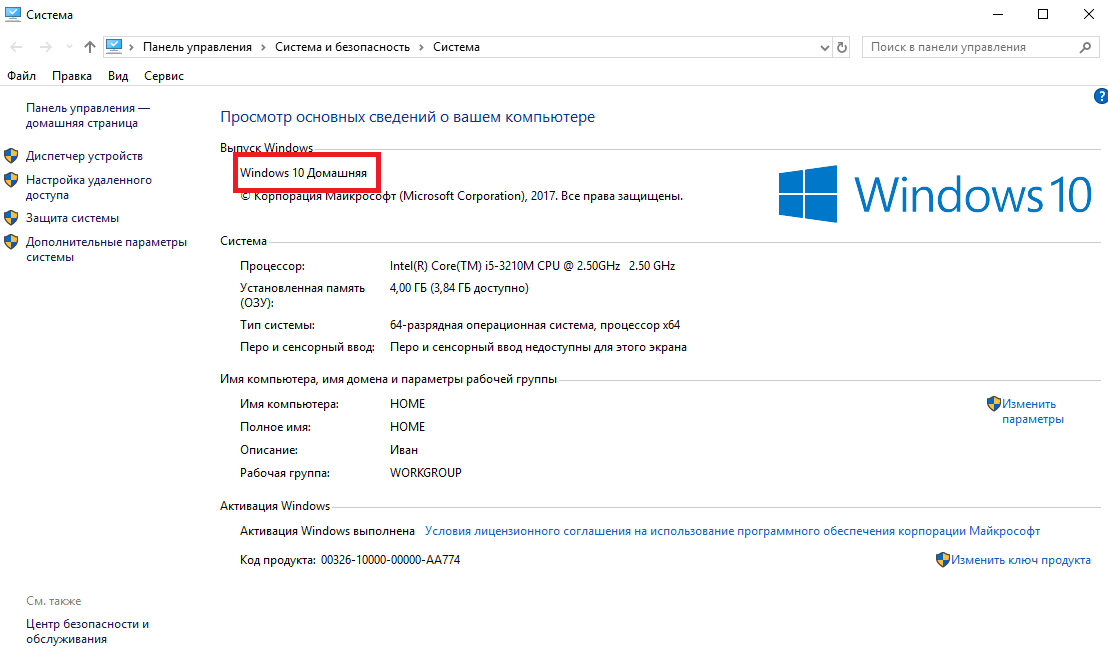The width and height of the screenshot is (1108, 664).
Task: Expand chevron after Панель управления breadcrumb
Action: click(263, 47)
